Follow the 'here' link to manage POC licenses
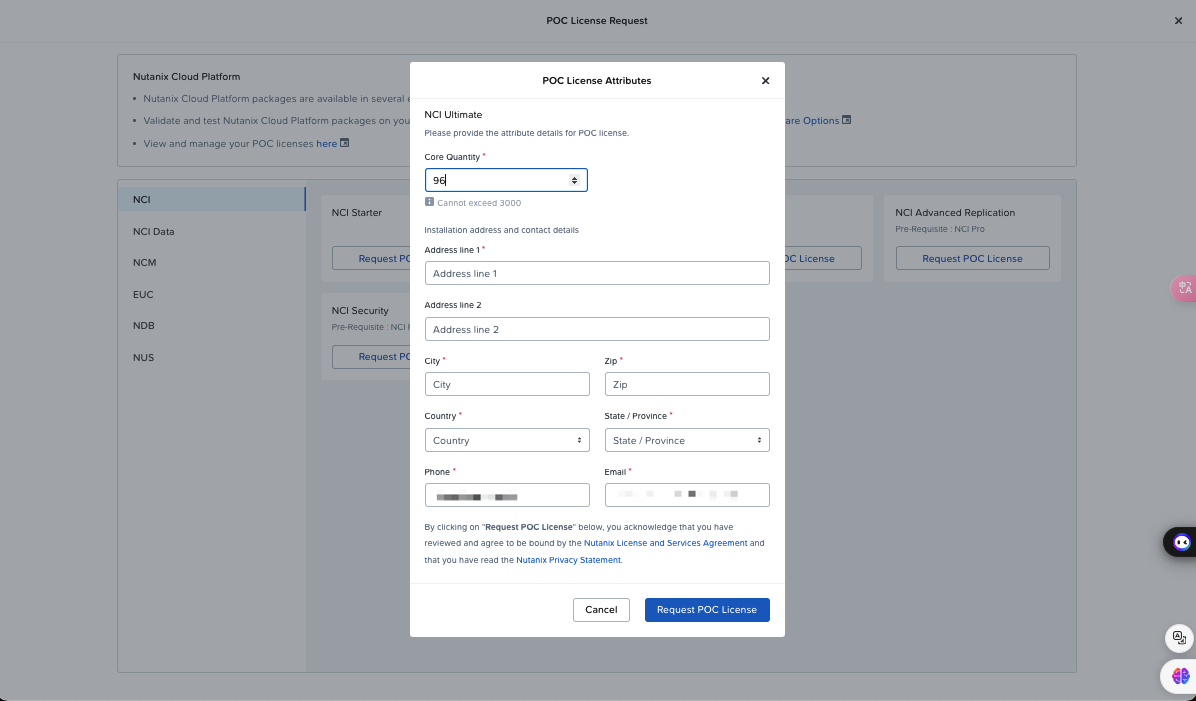This screenshot has width=1196, height=701. coord(326,143)
